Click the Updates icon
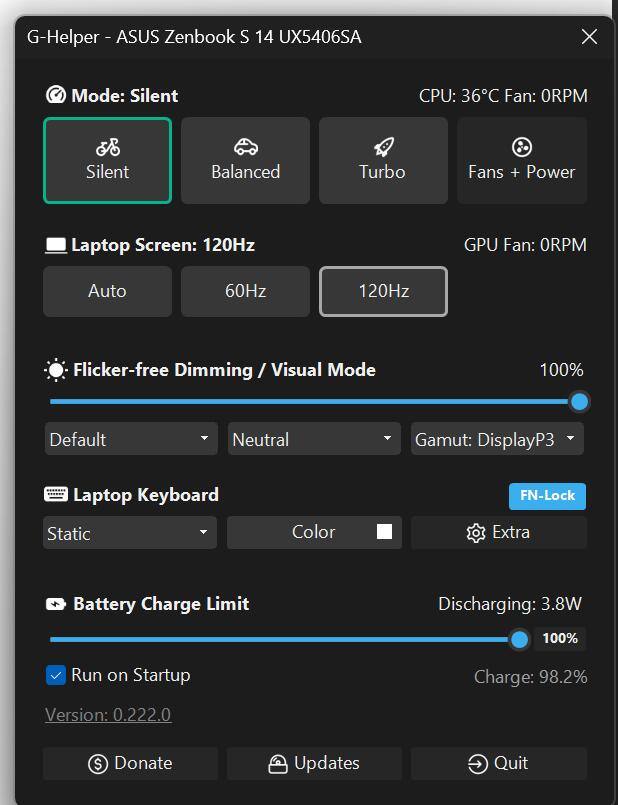Viewport: 618px width, 805px height. tap(278, 764)
